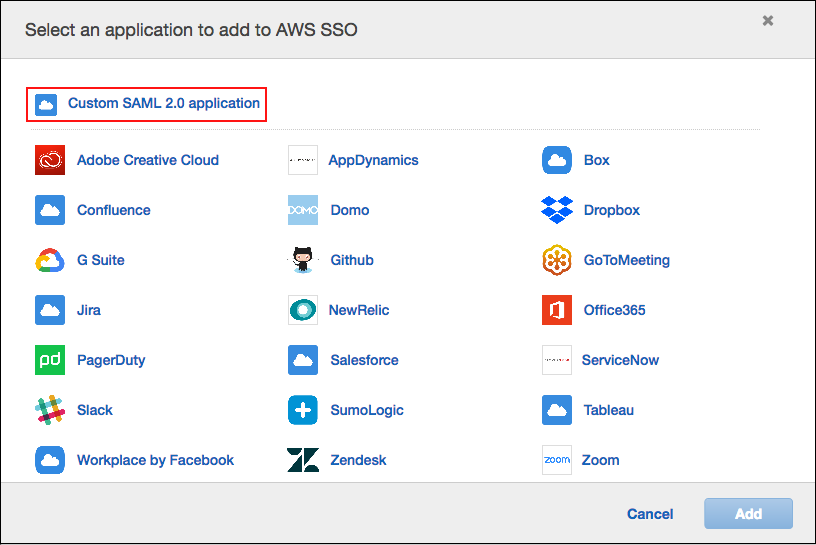Image resolution: width=816 pixels, height=545 pixels.
Task: Choose the Office365 text link
Action: coord(614,310)
